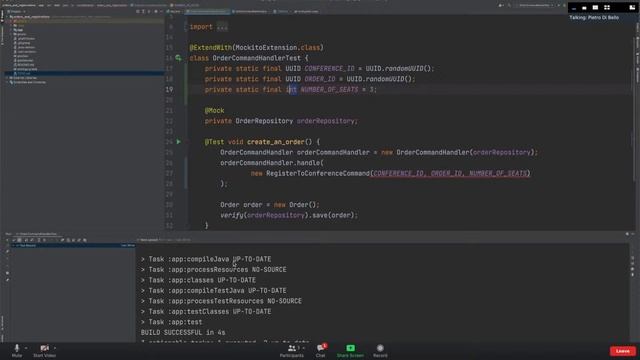The image size is (640, 360).
Task: Open the run configuration dropdown in the IDE toolbar
Action: [535, 5]
